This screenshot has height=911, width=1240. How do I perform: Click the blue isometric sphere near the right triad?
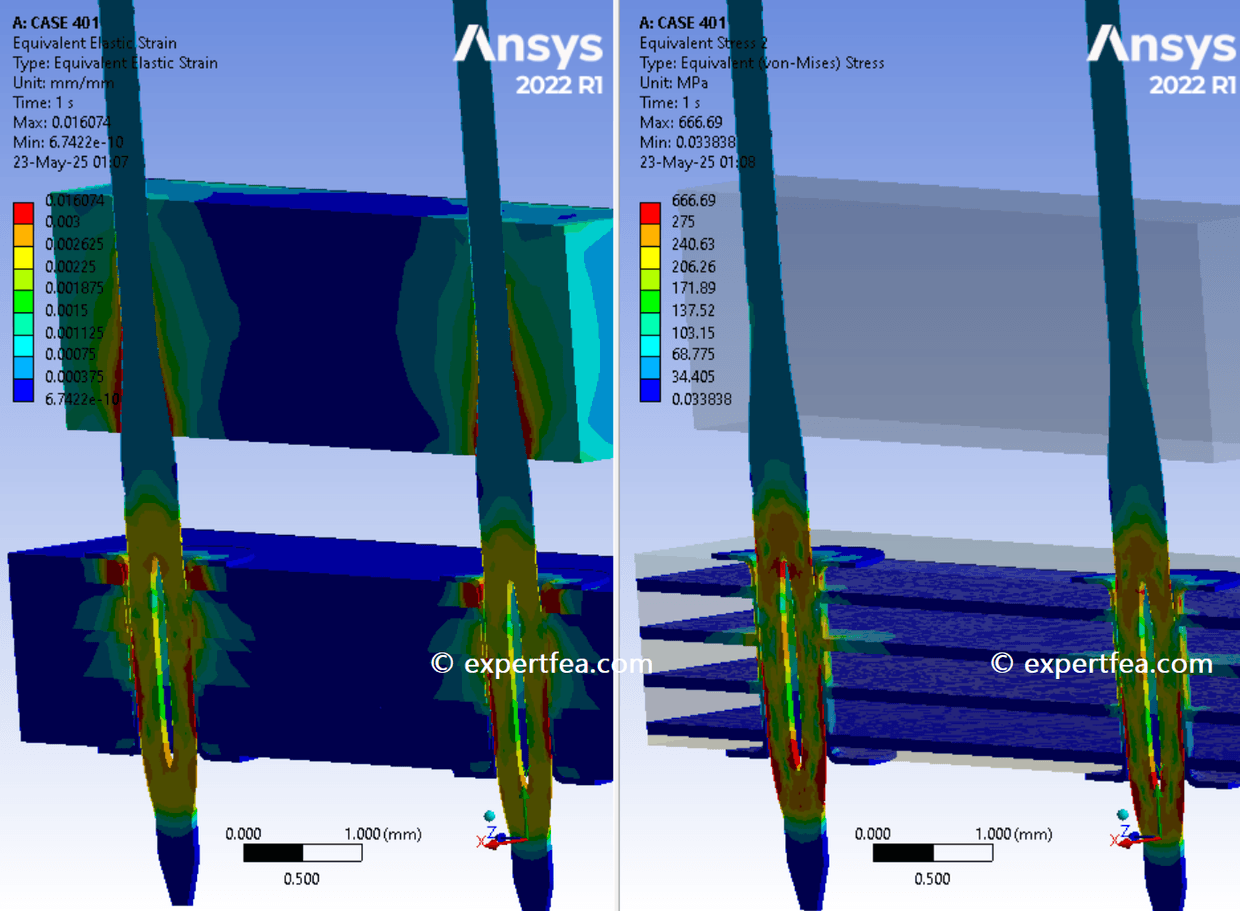[1122, 815]
